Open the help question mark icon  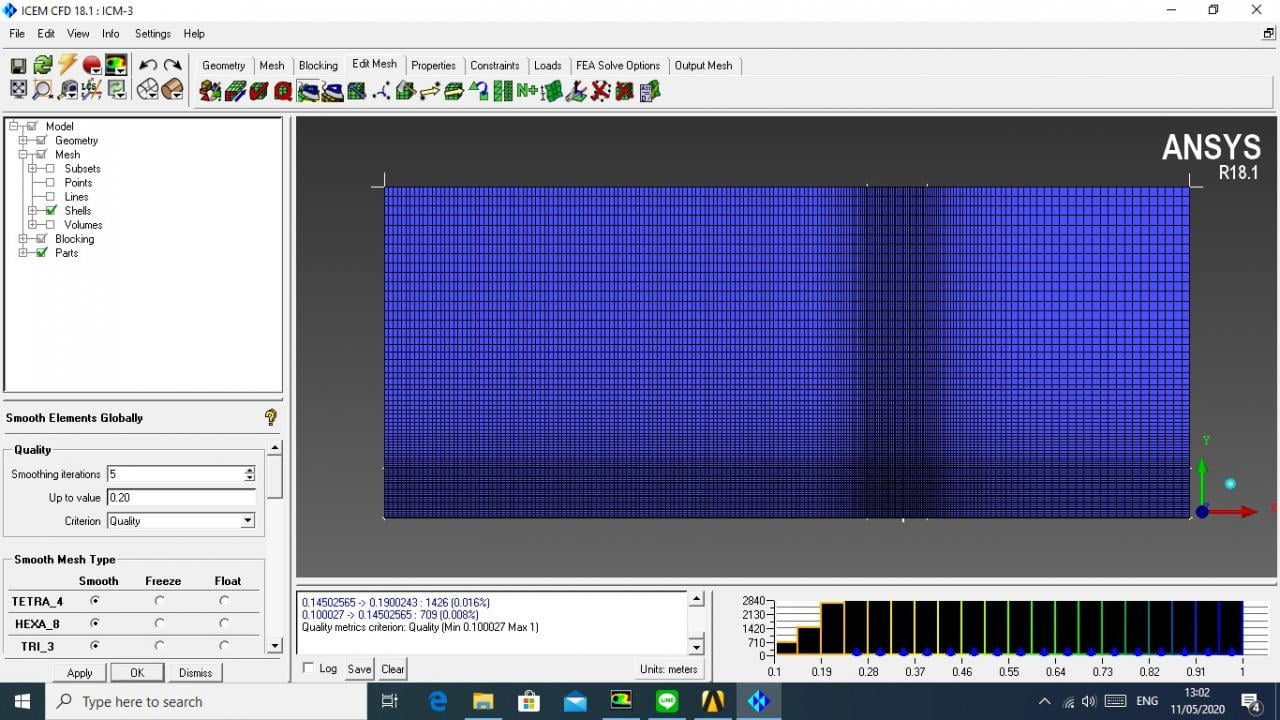click(270, 417)
